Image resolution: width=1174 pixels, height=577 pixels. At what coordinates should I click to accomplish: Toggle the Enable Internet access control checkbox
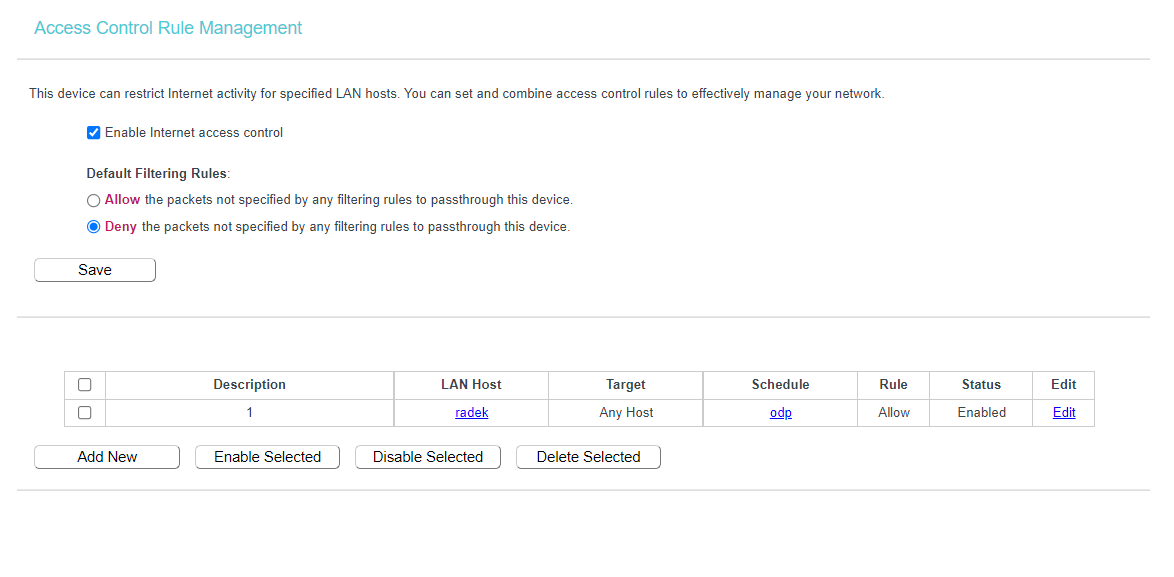point(94,133)
